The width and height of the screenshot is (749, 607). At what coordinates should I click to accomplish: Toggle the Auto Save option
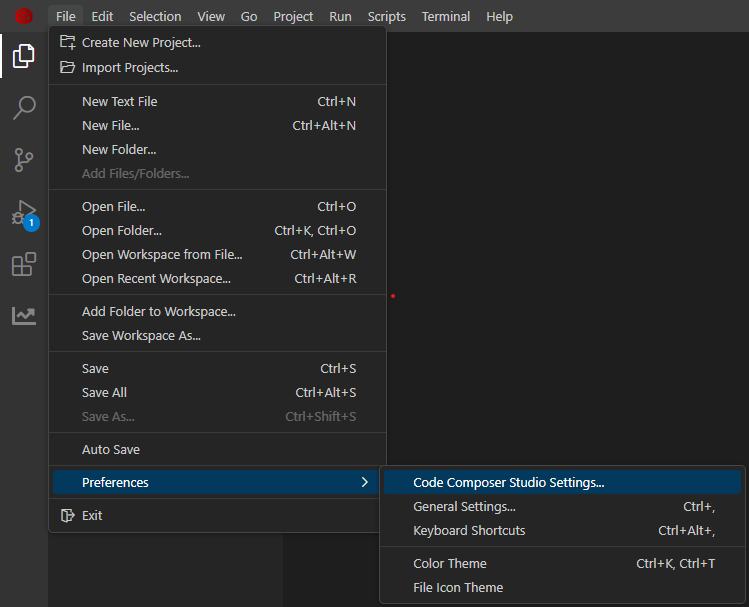[111, 450]
